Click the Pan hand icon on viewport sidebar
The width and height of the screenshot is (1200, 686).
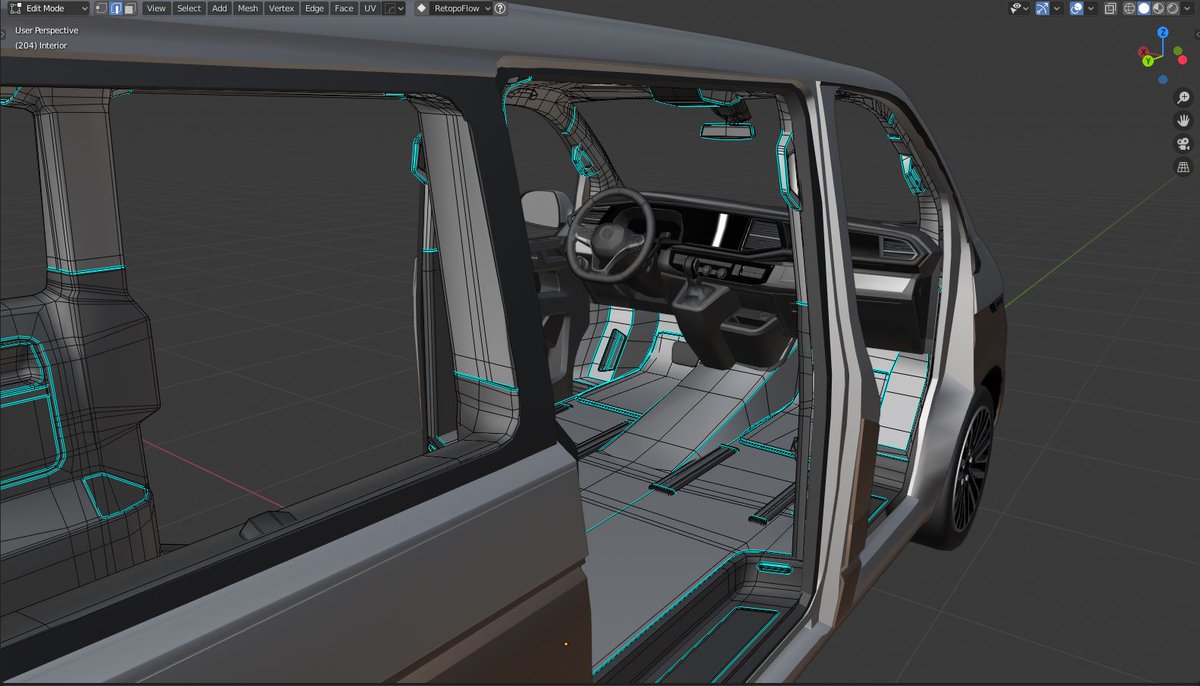[x=1184, y=120]
